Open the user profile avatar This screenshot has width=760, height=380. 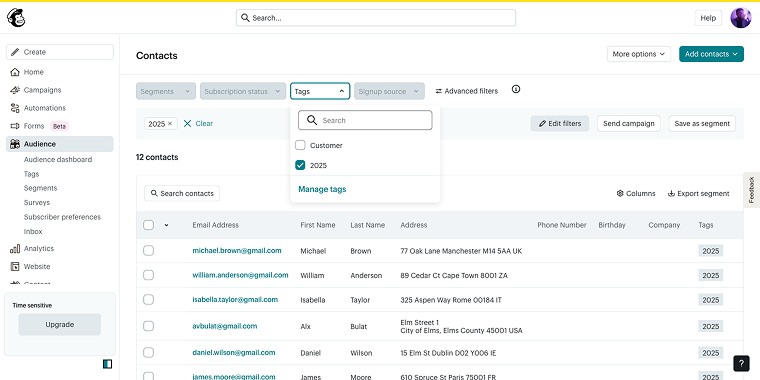point(741,18)
